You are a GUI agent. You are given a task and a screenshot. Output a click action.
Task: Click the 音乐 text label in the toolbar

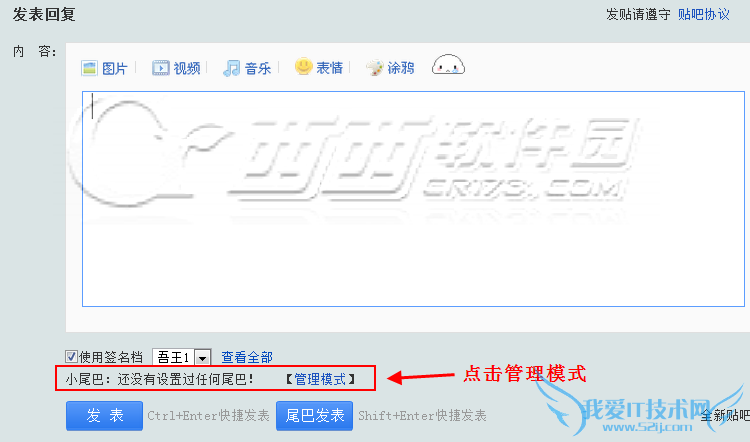click(258, 68)
